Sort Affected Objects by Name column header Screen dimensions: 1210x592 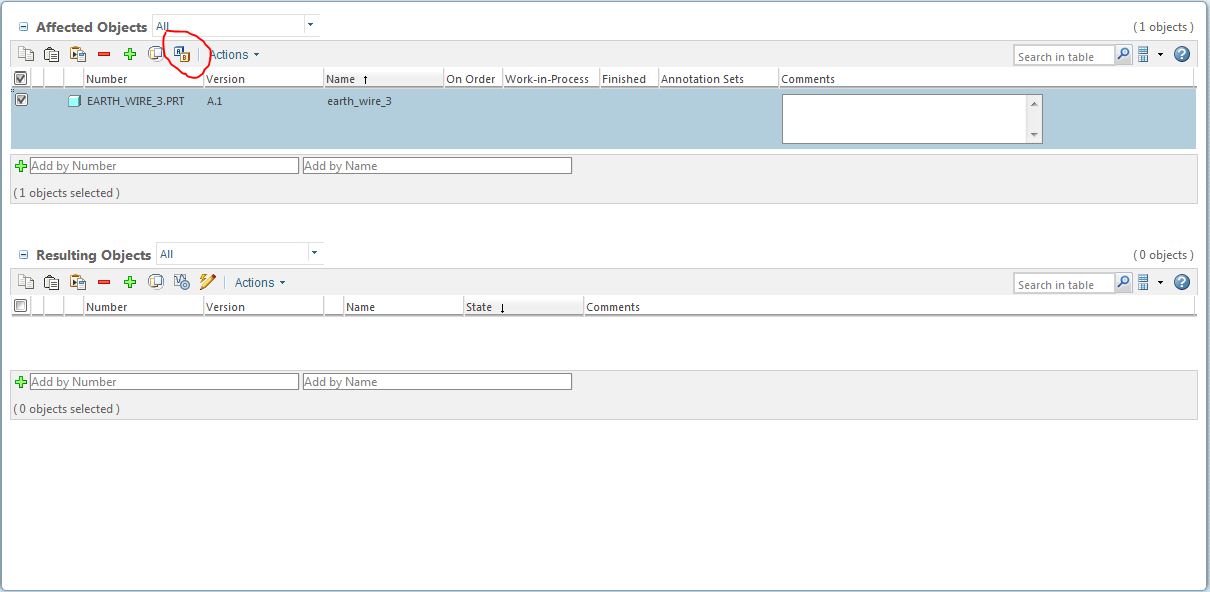[341, 79]
